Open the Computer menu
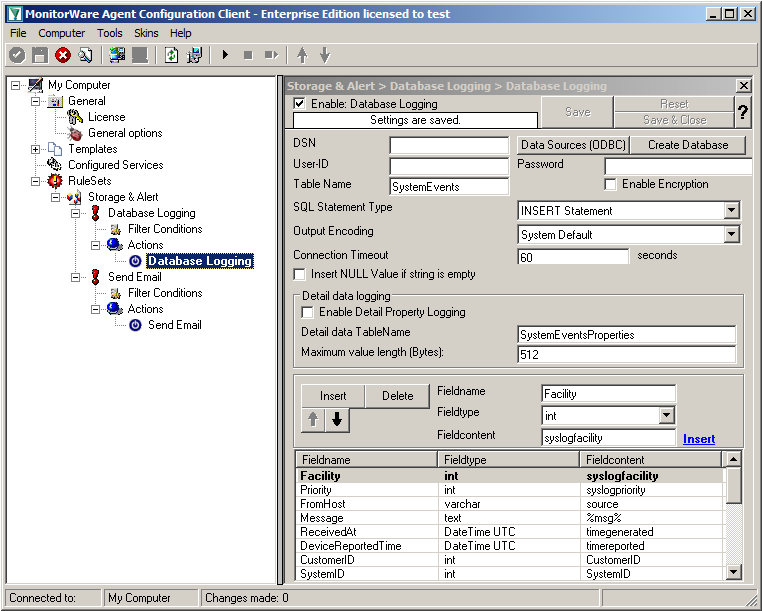The image size is (762, 611). [61, 33]
